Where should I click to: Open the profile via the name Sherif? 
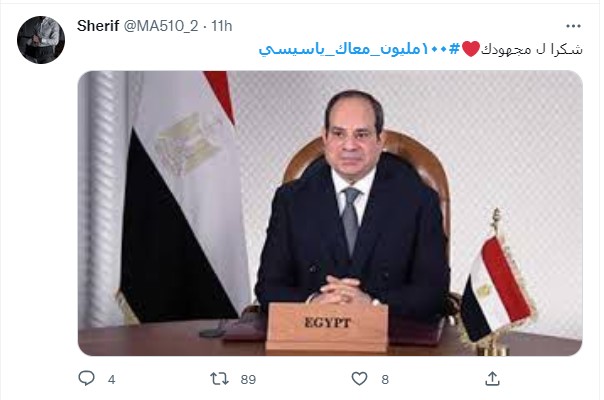pyautogui.click(x=98, y=26)
